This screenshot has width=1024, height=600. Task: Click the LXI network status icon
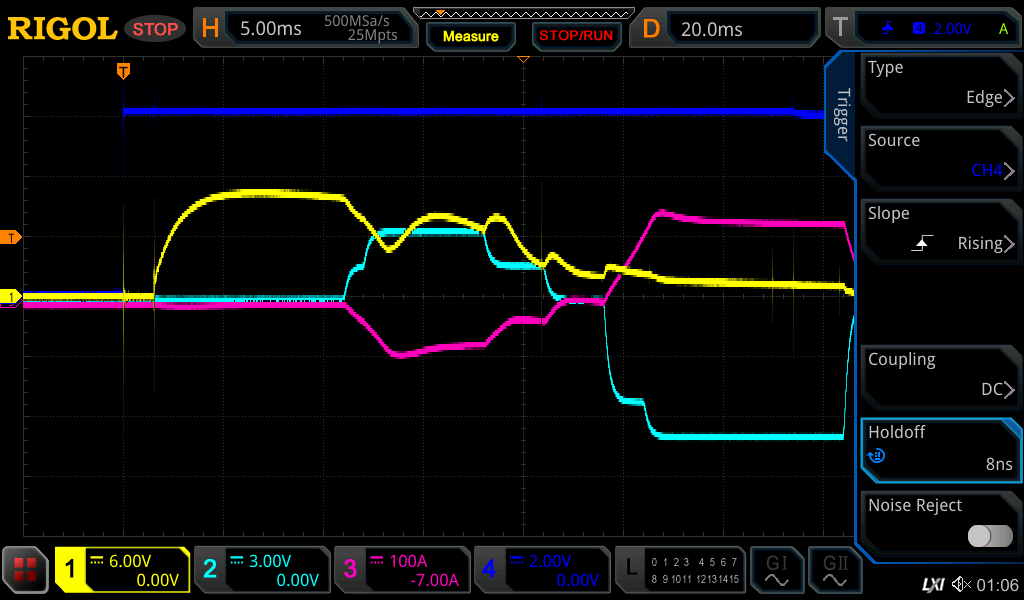pos(932,584)
